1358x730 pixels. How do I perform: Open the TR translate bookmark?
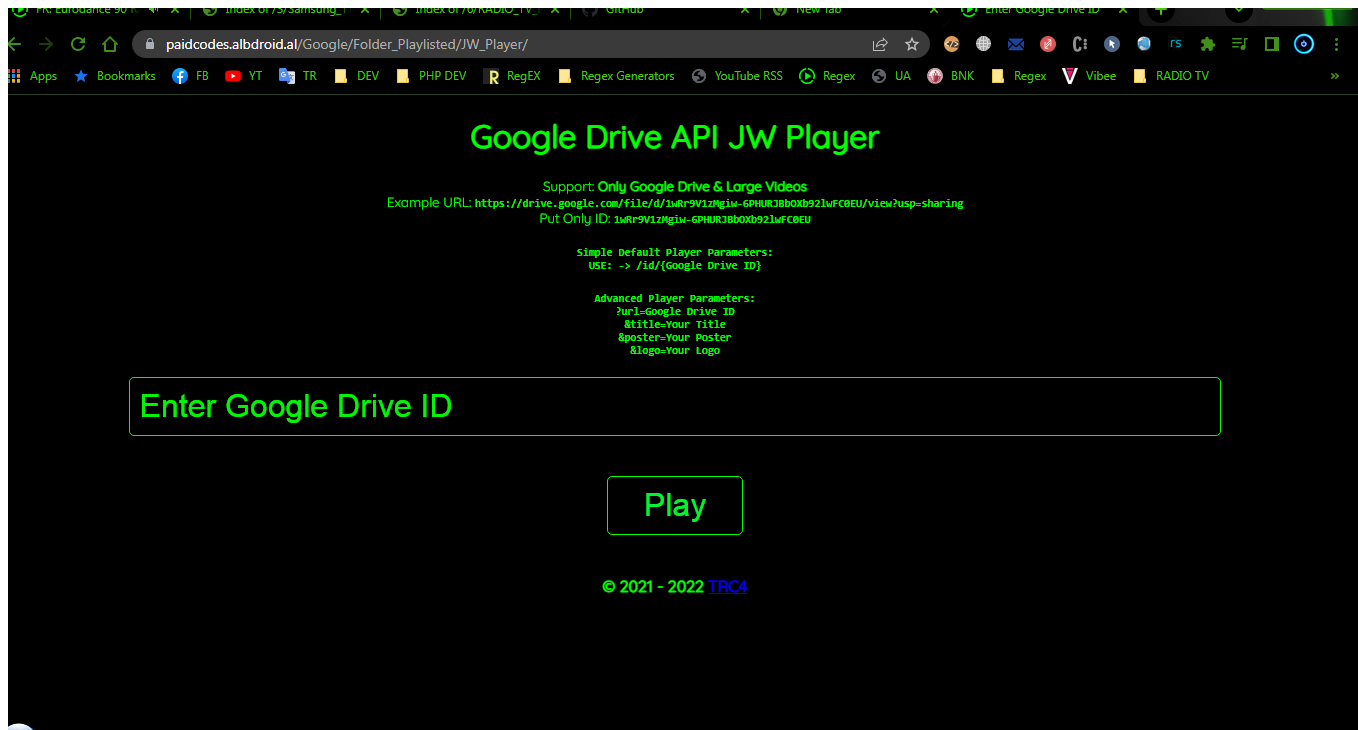(298, 76)
